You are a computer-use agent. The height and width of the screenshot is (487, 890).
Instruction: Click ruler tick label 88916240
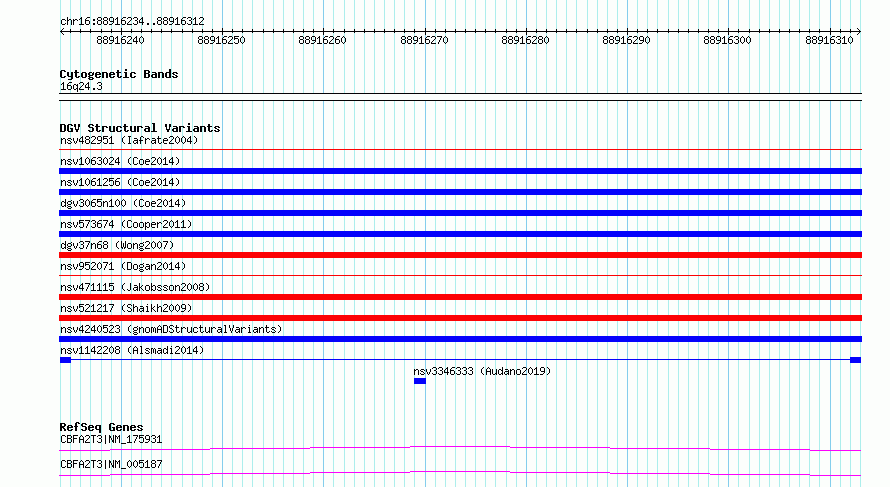[x=120, y=40]
